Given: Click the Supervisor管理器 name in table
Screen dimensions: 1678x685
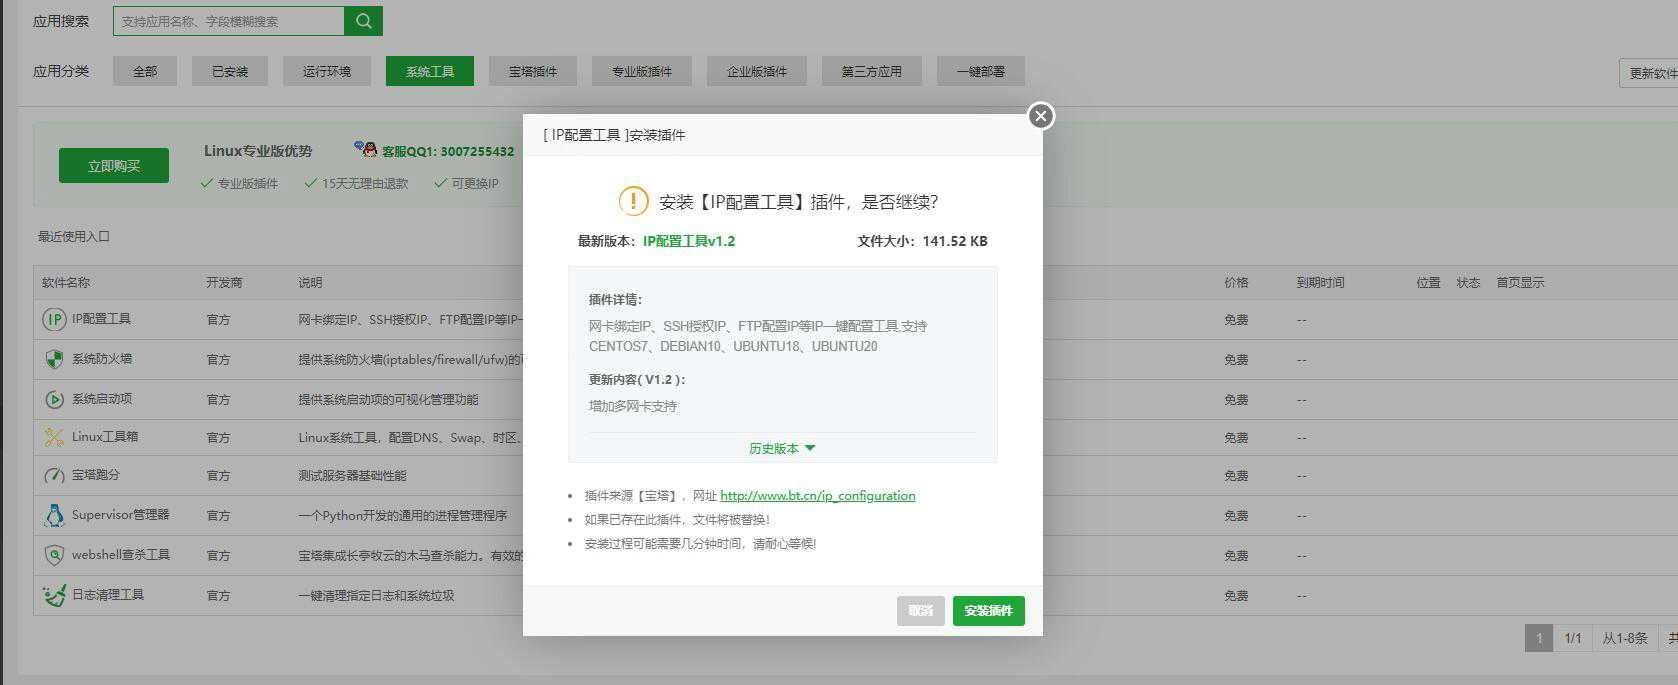Looking at the screenshot, I should pyautogui.click(x=121, y=515).
